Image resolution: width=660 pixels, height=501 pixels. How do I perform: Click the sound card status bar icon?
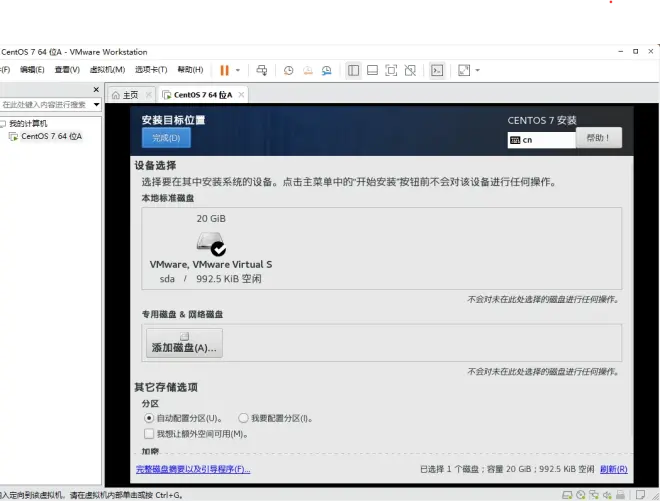pos(607,495)
